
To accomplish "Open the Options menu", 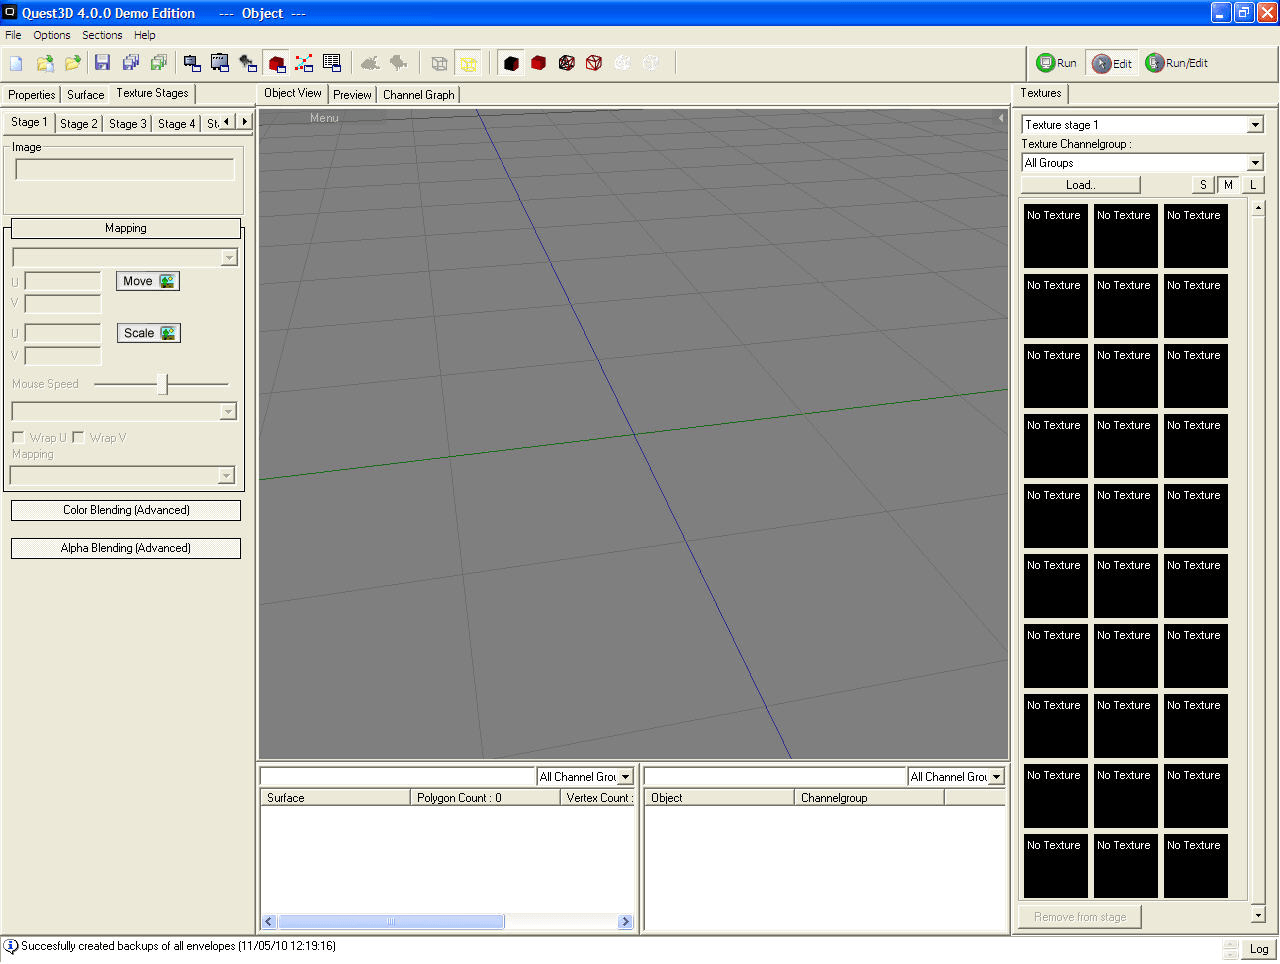I will (52, 35).
